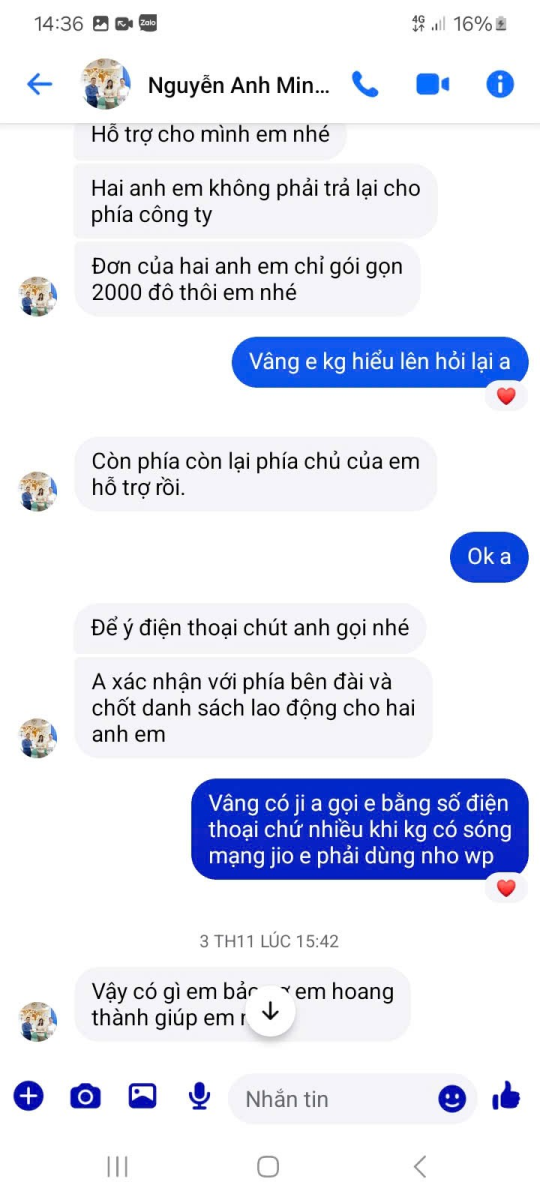Start a video call with camera icon
Image resolution: width=540 pixels, height=1200 pixels.
click(432, 85)
